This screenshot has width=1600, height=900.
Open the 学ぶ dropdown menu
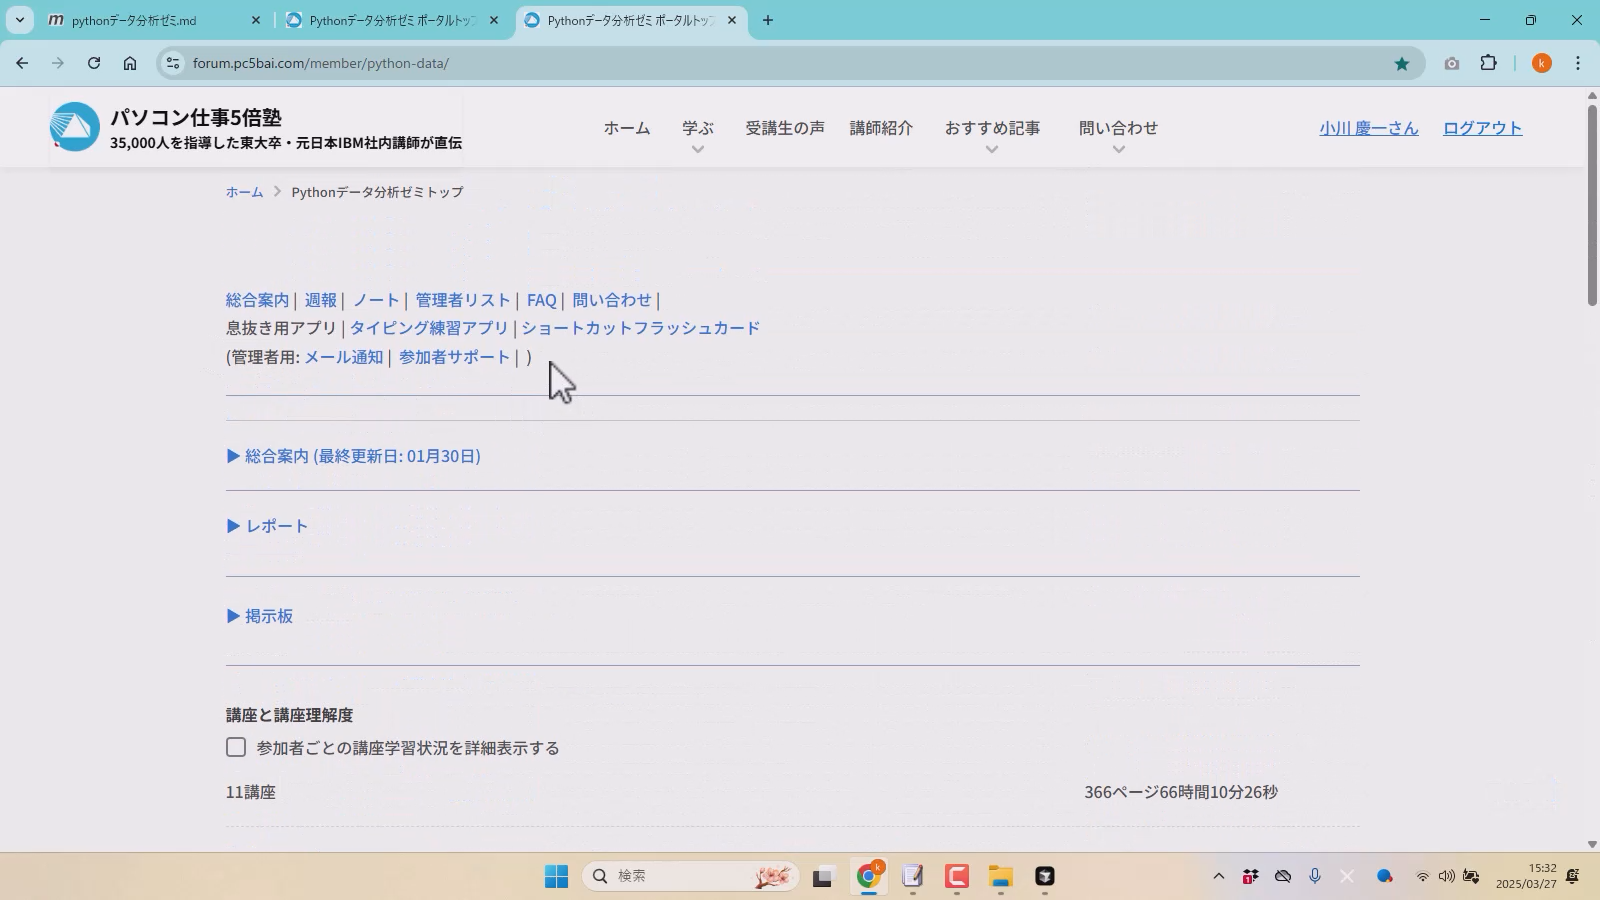coord(697,129)
